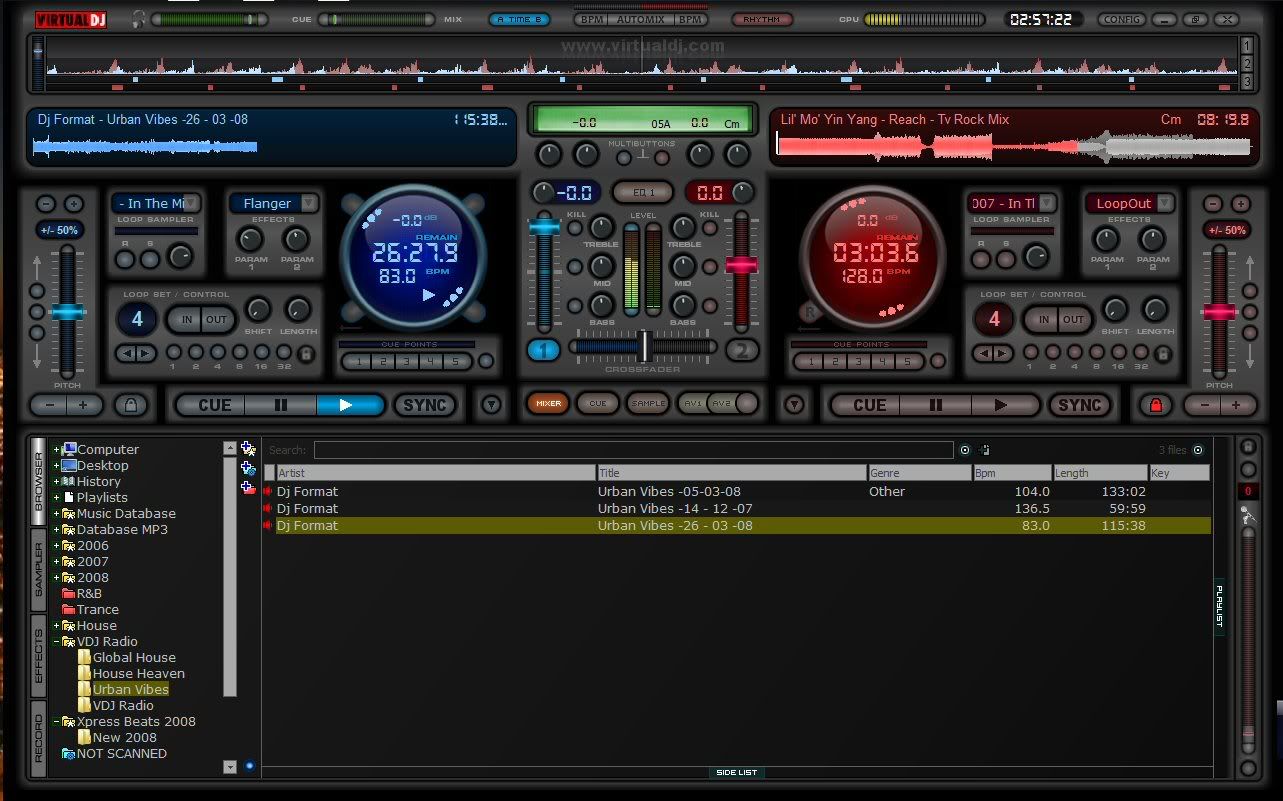Switch to the RECORD side tab
This screenshot has height=801, width=1283.
point(39,738)
